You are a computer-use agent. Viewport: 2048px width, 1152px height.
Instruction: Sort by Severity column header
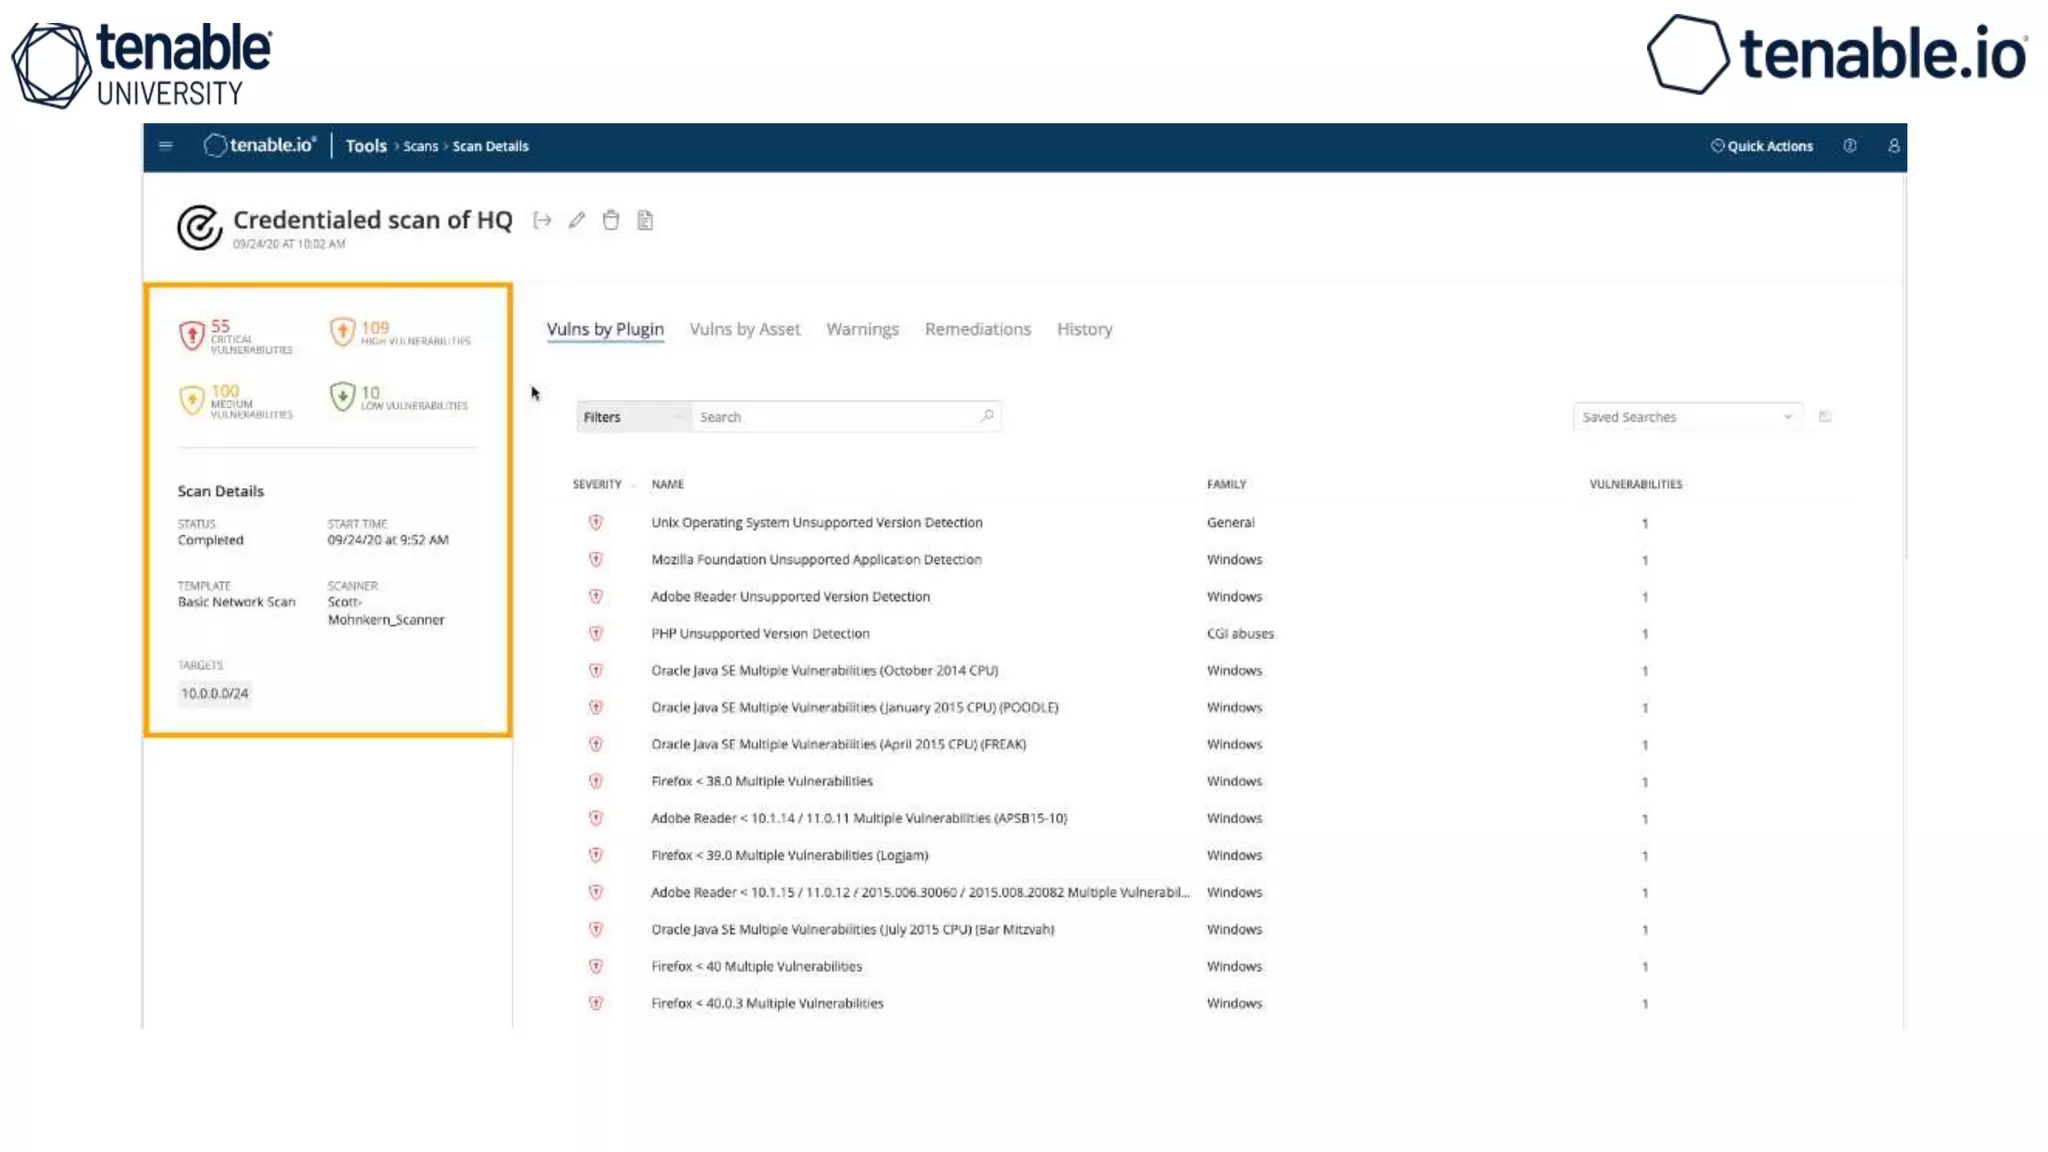click(x=598, y=484)
